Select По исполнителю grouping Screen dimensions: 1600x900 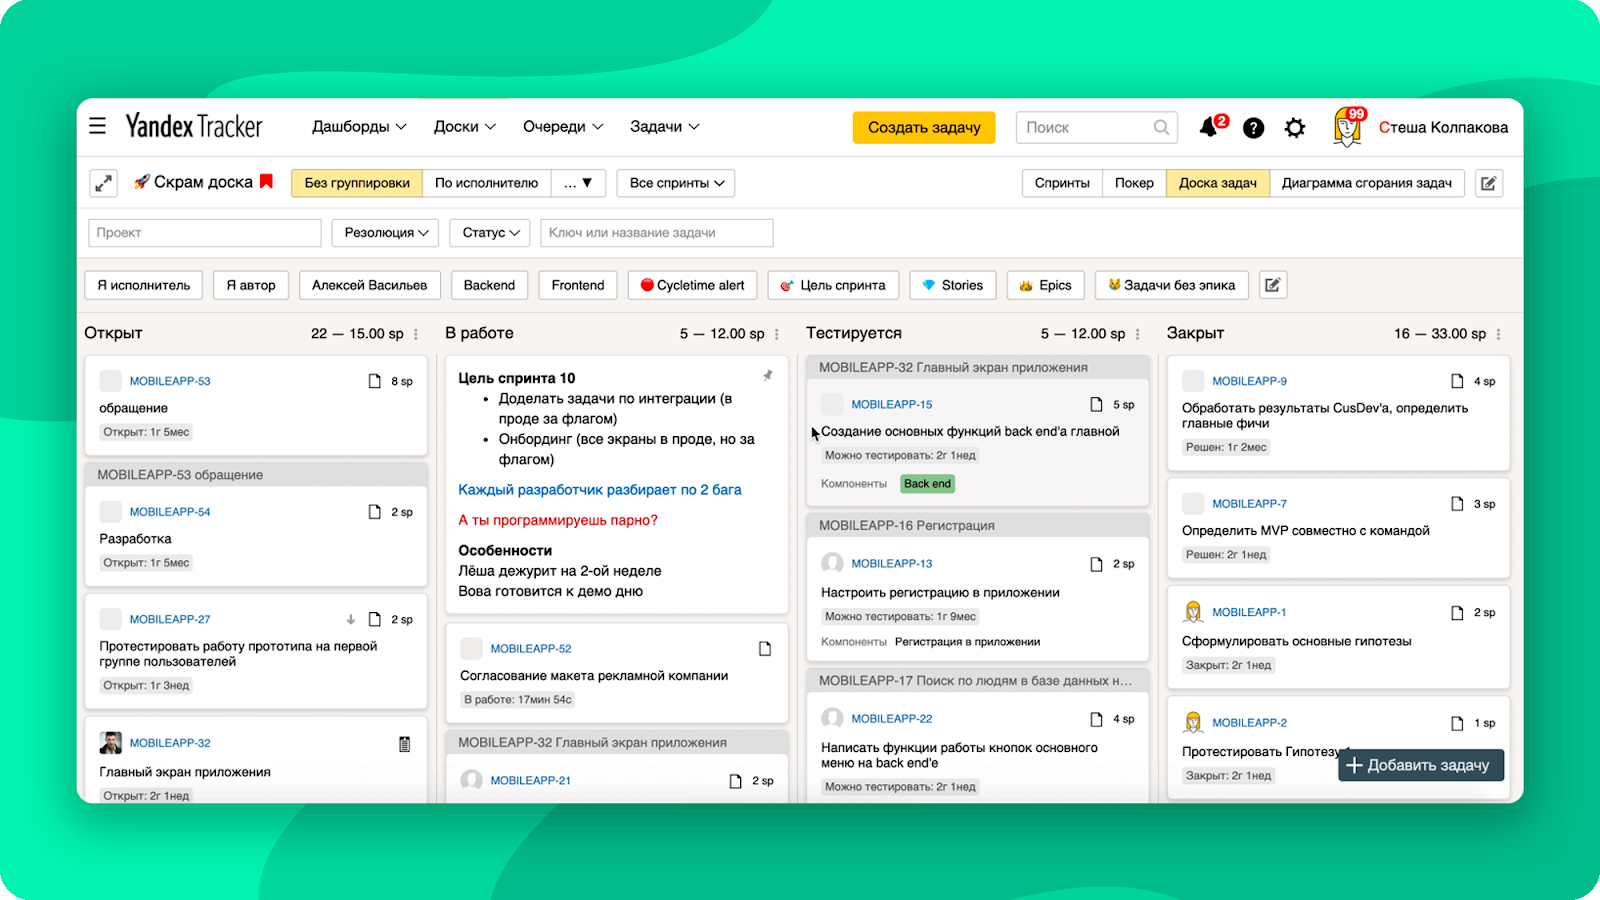pos(486,183)
